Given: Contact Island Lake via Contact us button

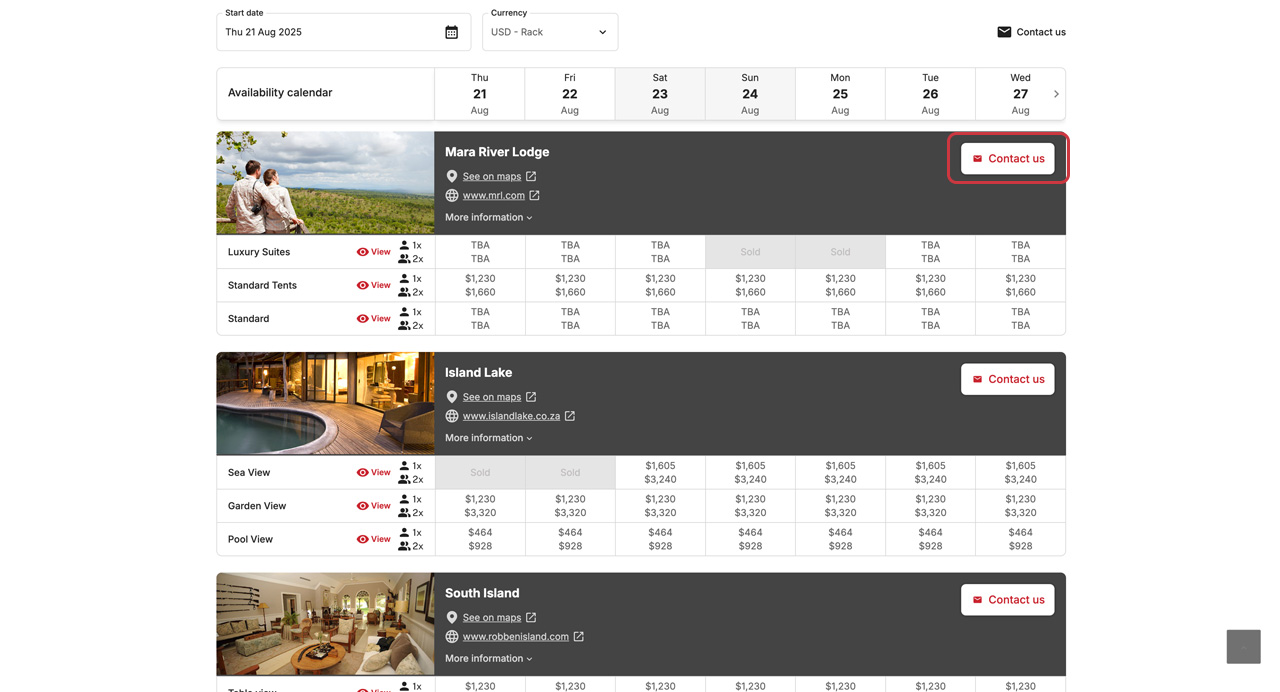Looking at the screenshot, I should pos(1008,379).
